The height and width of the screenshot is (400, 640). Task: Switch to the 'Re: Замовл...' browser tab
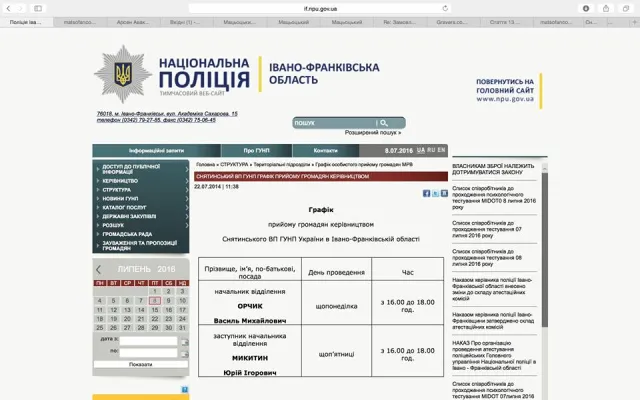point(400,22)
